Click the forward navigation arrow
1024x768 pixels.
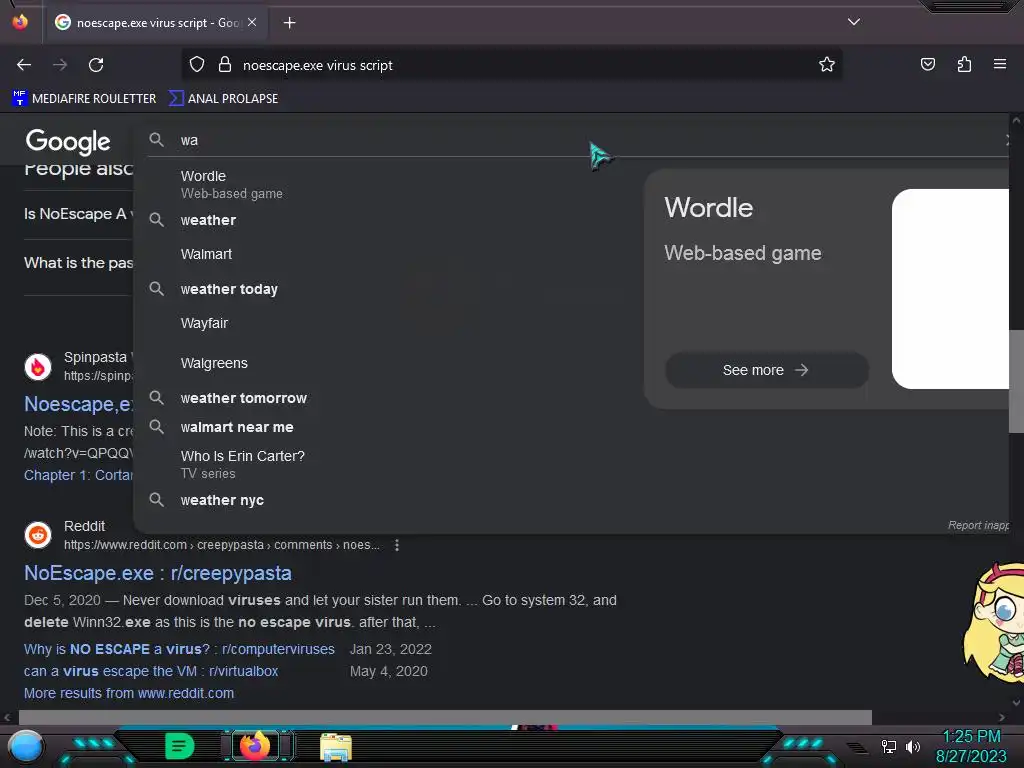(x=60, y=65)
